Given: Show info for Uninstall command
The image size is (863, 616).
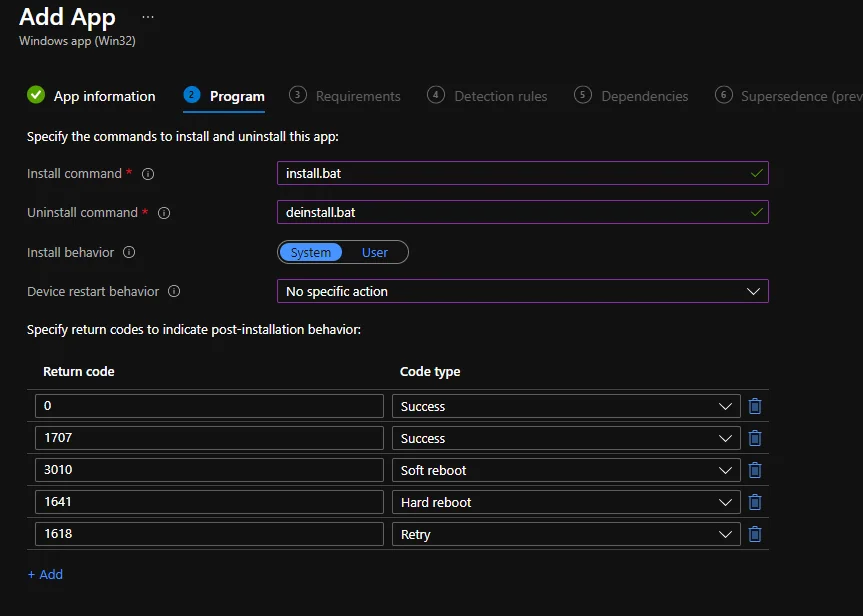Looking at the screenshot, I should tap(164, 213).
